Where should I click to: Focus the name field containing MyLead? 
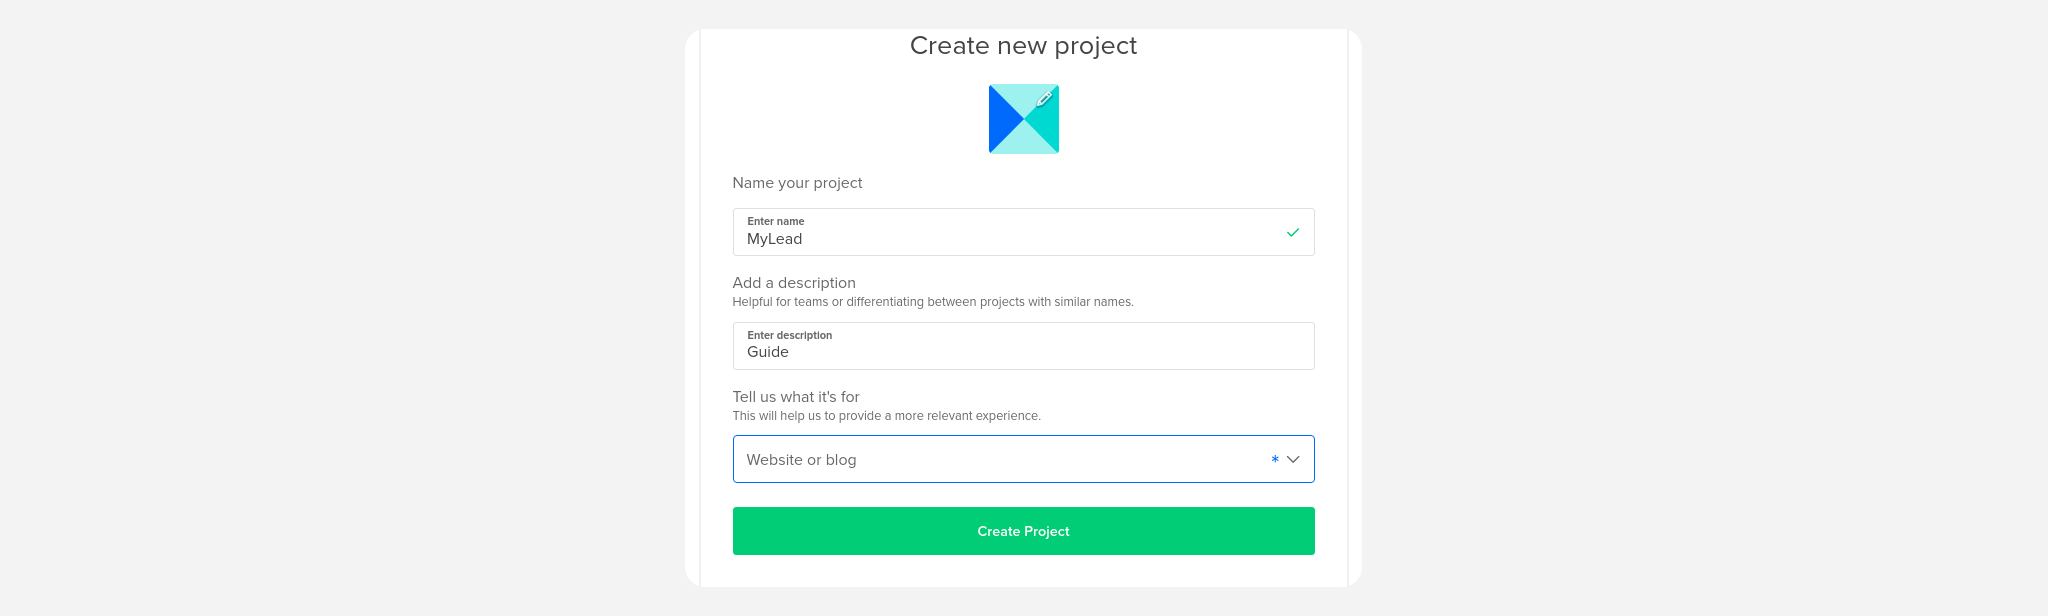pyautogui.click(x=1023, y=232)
